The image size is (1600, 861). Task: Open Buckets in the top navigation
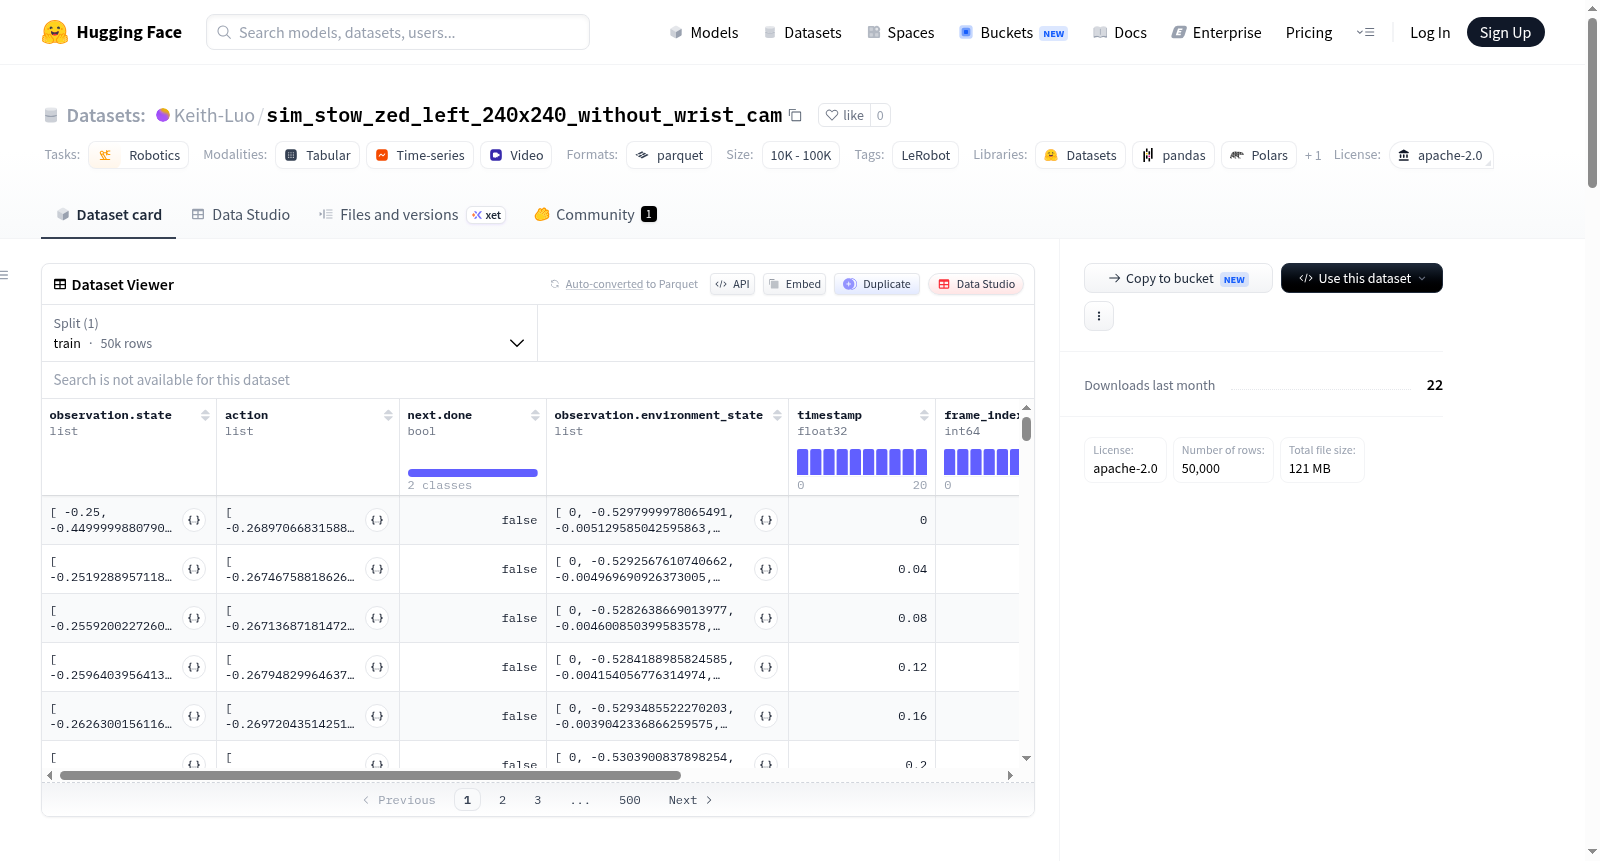[x=1013, y=32]
